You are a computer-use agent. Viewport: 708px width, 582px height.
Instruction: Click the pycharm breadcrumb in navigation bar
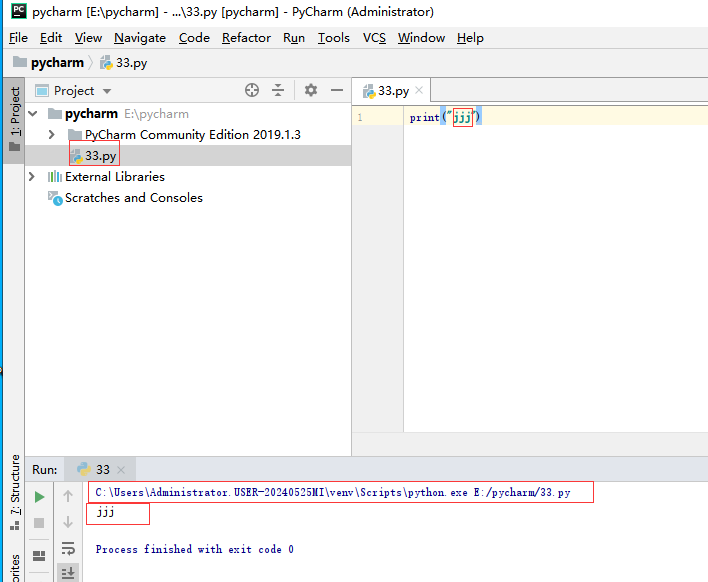click(x=48, y=62)
